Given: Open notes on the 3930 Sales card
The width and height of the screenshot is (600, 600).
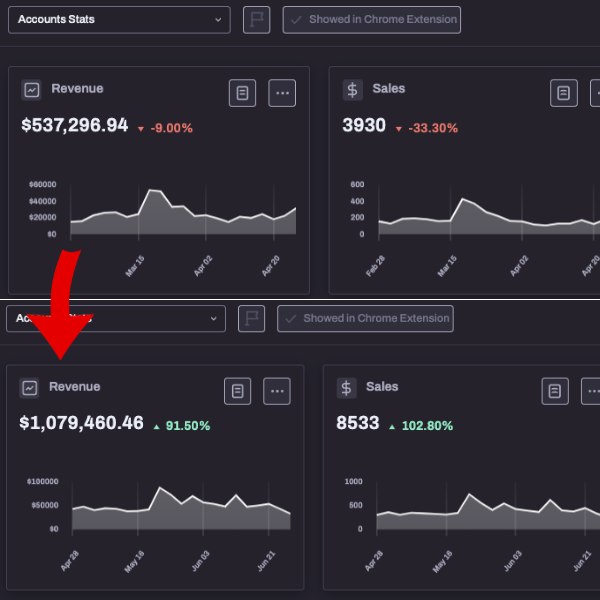Looking at the screenshot, I should (564, 93).
